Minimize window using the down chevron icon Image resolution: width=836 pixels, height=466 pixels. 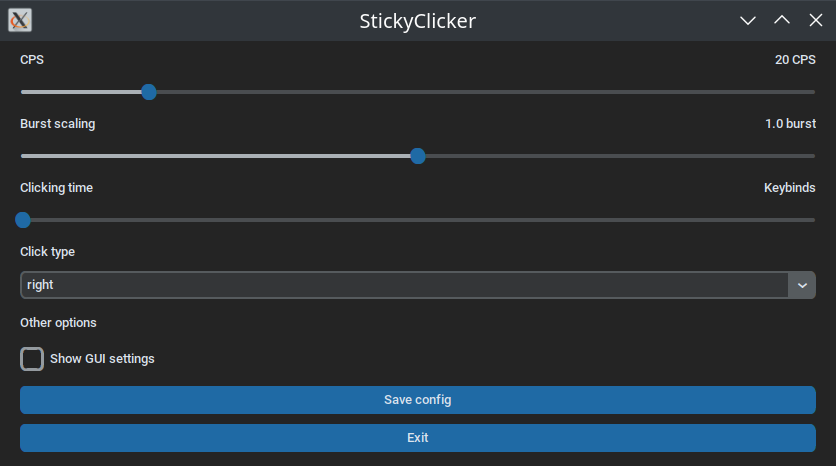[748, 20]
